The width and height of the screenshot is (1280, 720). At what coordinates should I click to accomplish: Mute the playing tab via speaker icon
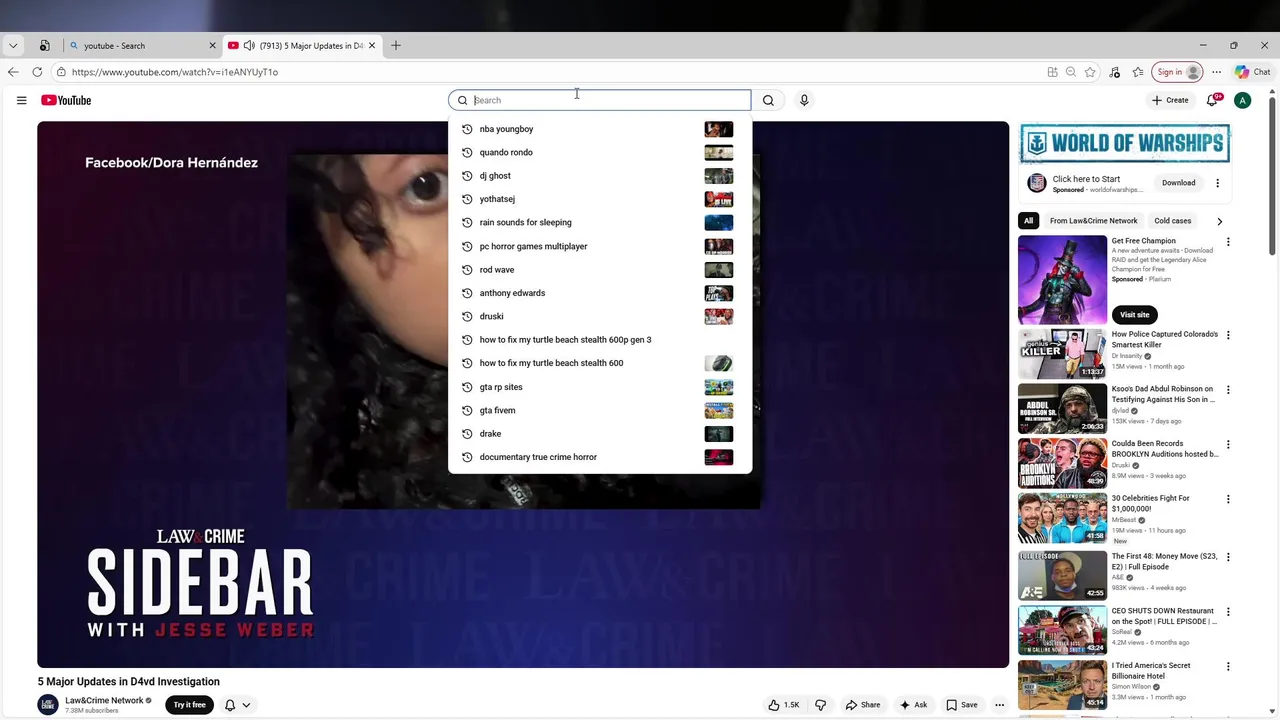pyautogui.click(x=249, y=45)
